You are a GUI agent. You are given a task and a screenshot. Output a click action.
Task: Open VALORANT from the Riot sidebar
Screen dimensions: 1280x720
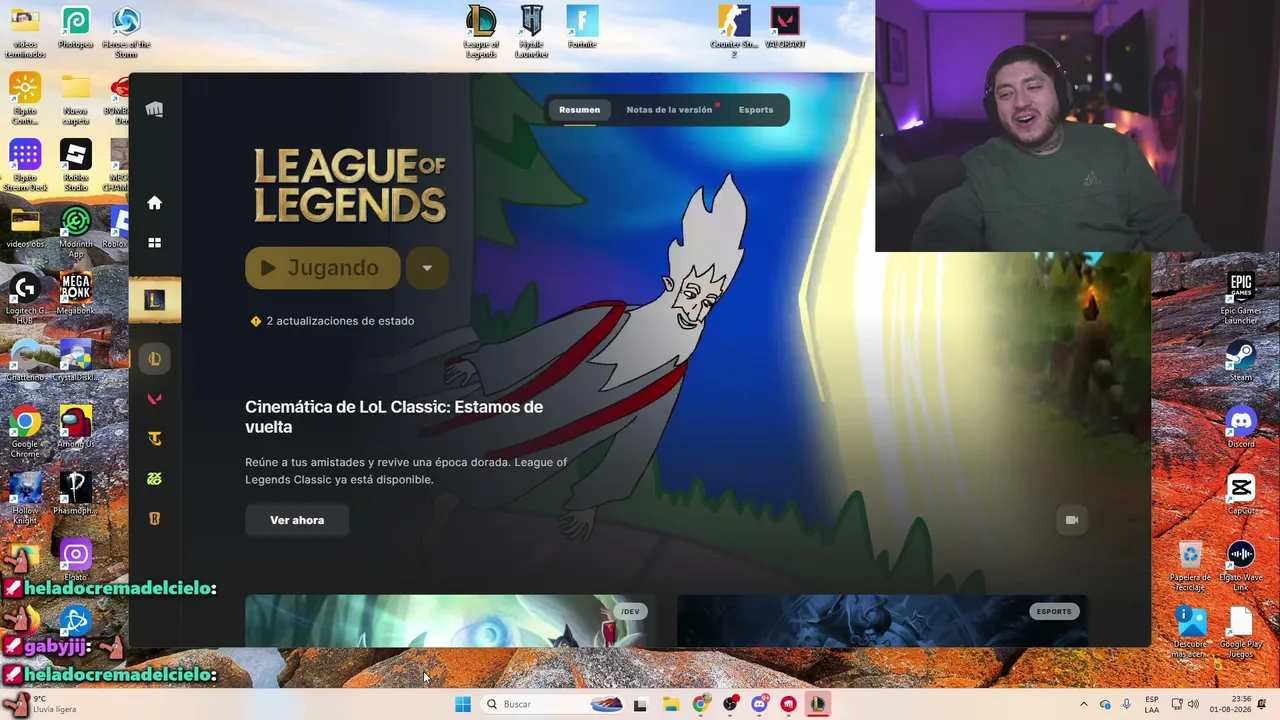154,399
